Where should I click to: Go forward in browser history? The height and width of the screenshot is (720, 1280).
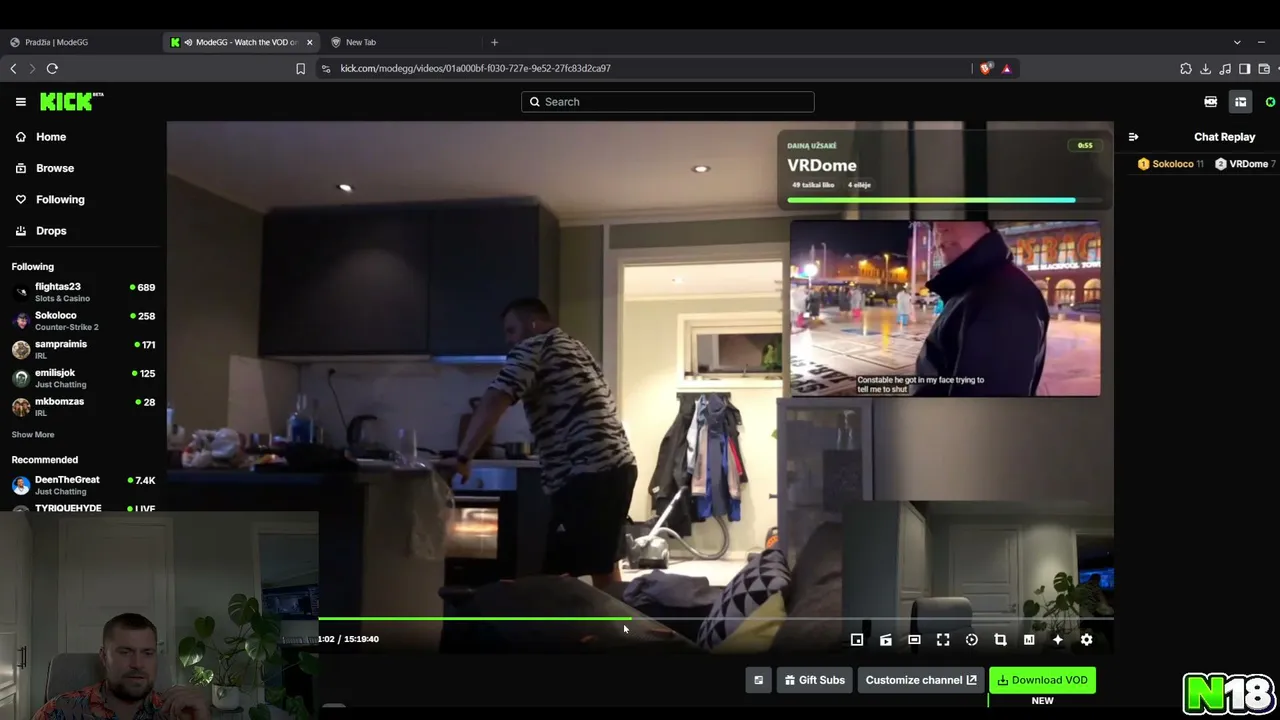[32, 68]
